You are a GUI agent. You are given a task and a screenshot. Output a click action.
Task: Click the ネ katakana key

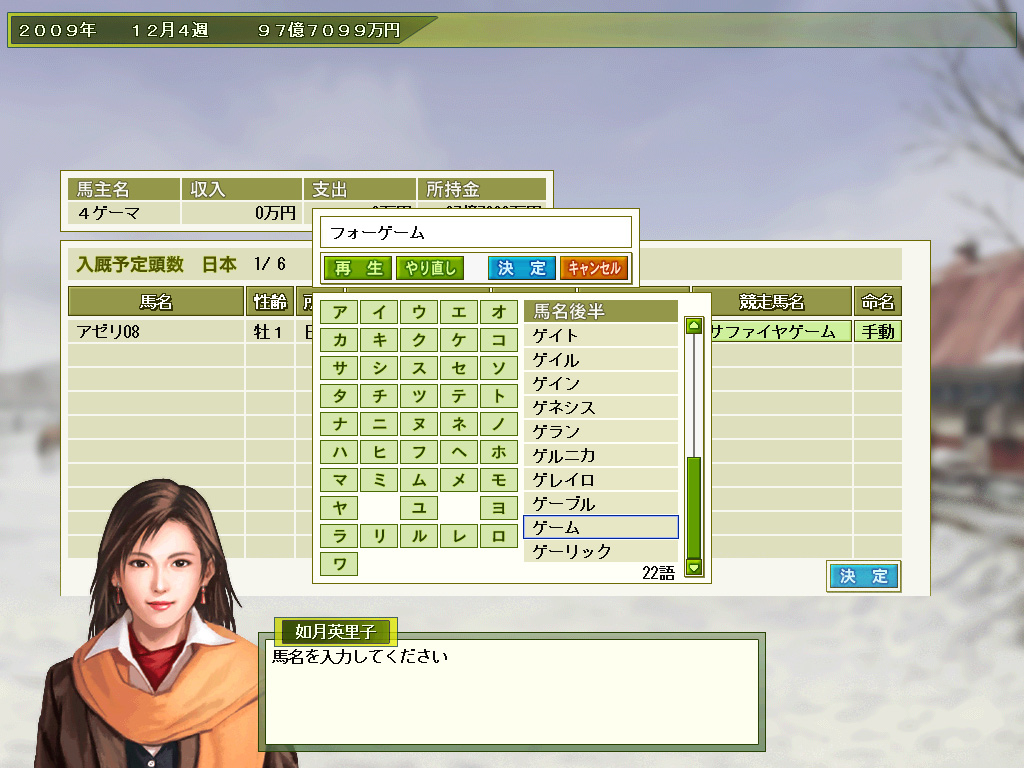click(459, 424)
